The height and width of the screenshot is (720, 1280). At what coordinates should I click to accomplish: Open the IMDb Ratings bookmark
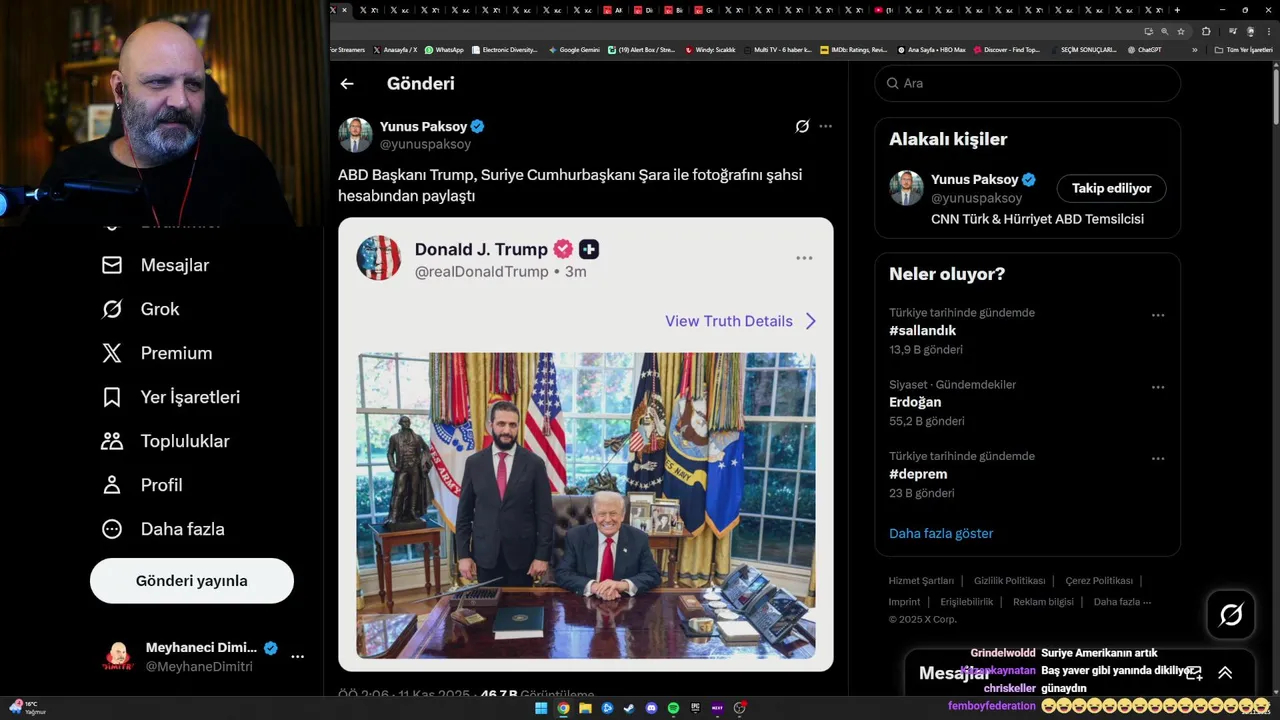click(853, 49)
